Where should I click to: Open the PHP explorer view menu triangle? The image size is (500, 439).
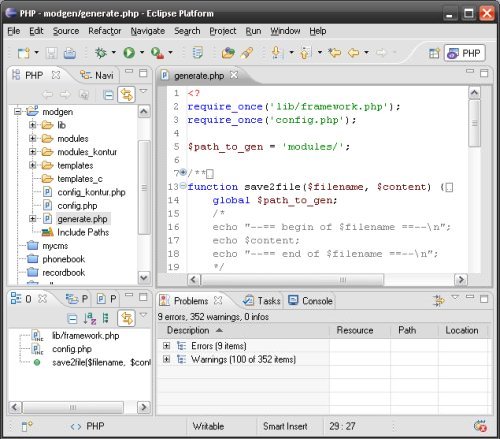pyautogui.click(x=143, y=91)
